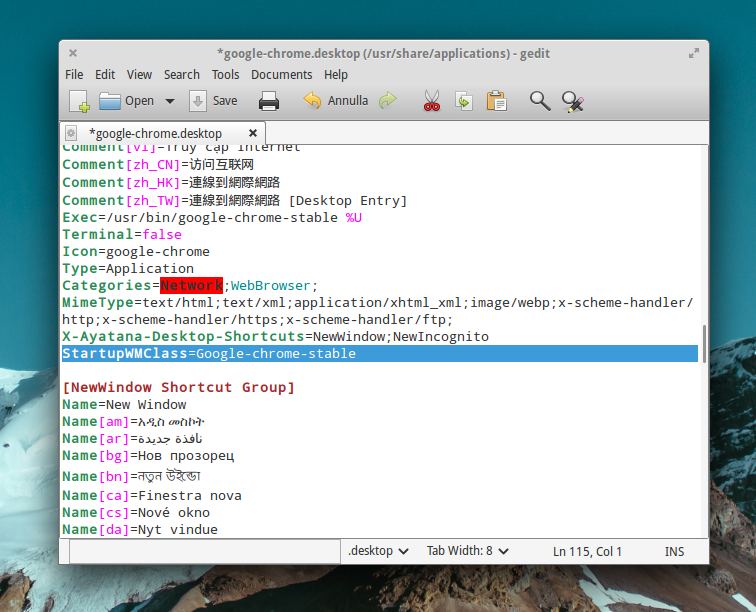Open the Tab Width dropdown
Viewport: 756px width, 612px height.
(x=467, y=551)
